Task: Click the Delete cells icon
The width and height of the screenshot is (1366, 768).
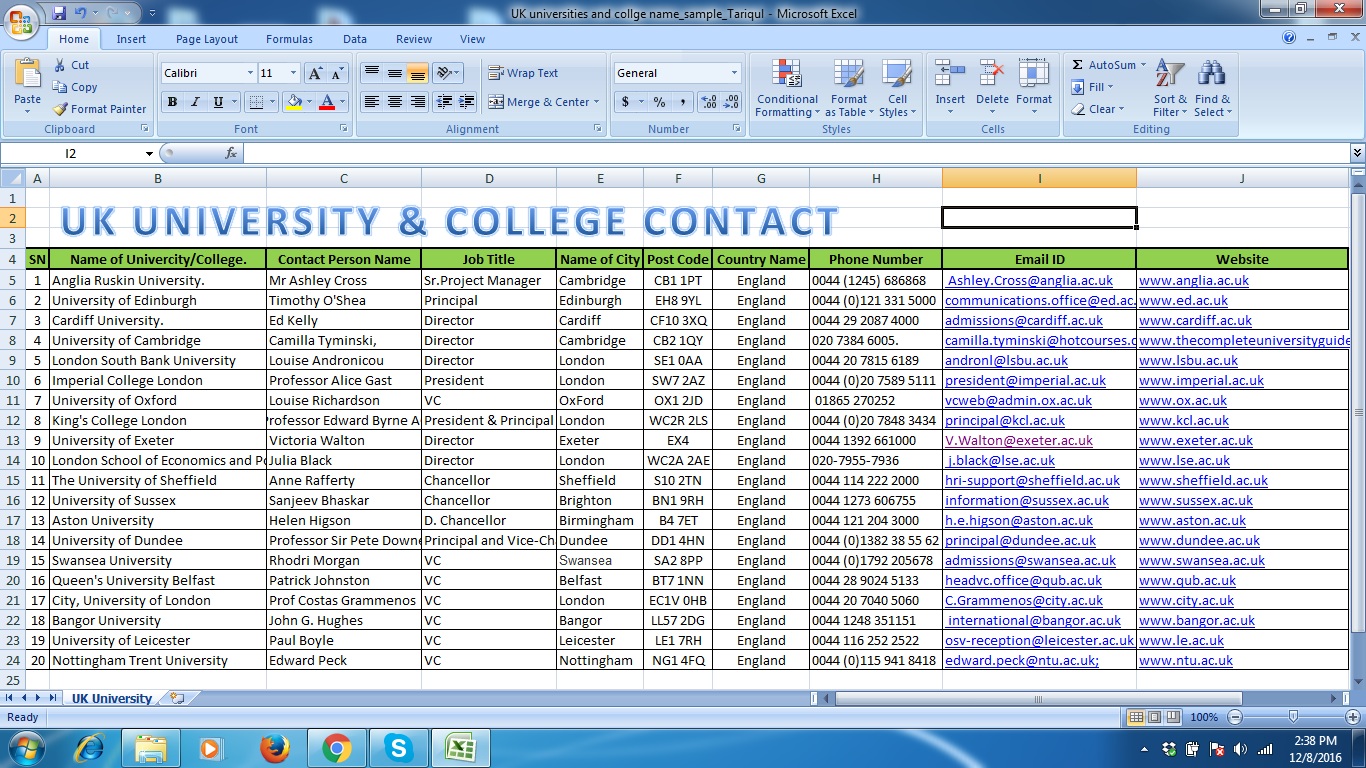Action: click(992, 74)
